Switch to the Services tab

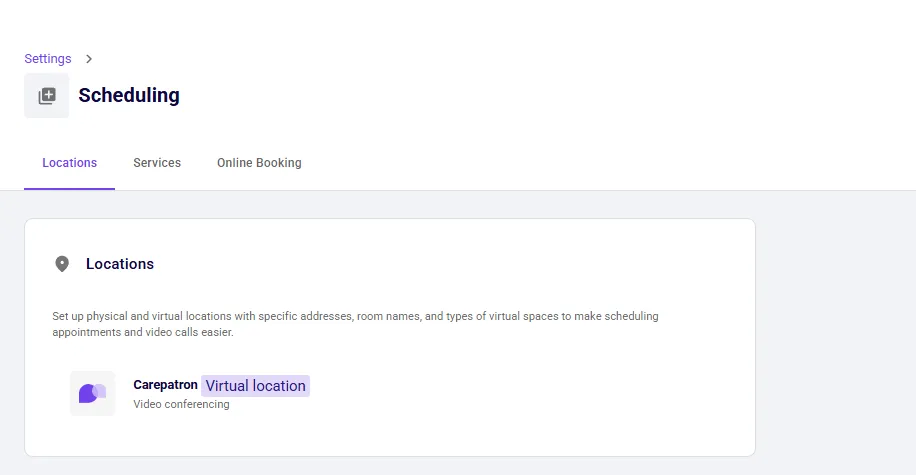(x=157, y=163)
